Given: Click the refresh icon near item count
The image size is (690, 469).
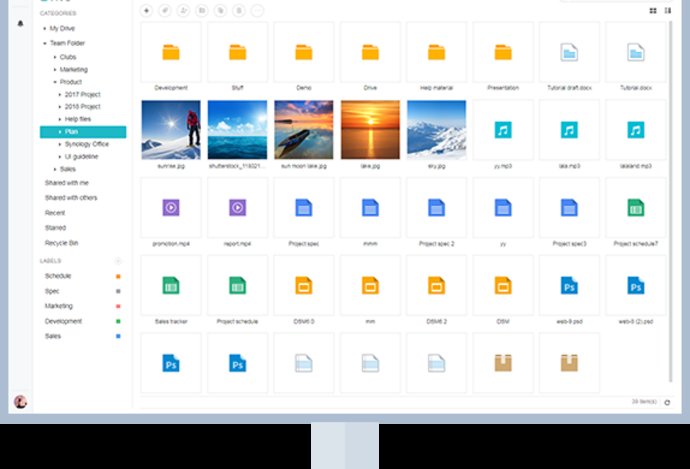Looking at the screenshot, I should [667, 402].
